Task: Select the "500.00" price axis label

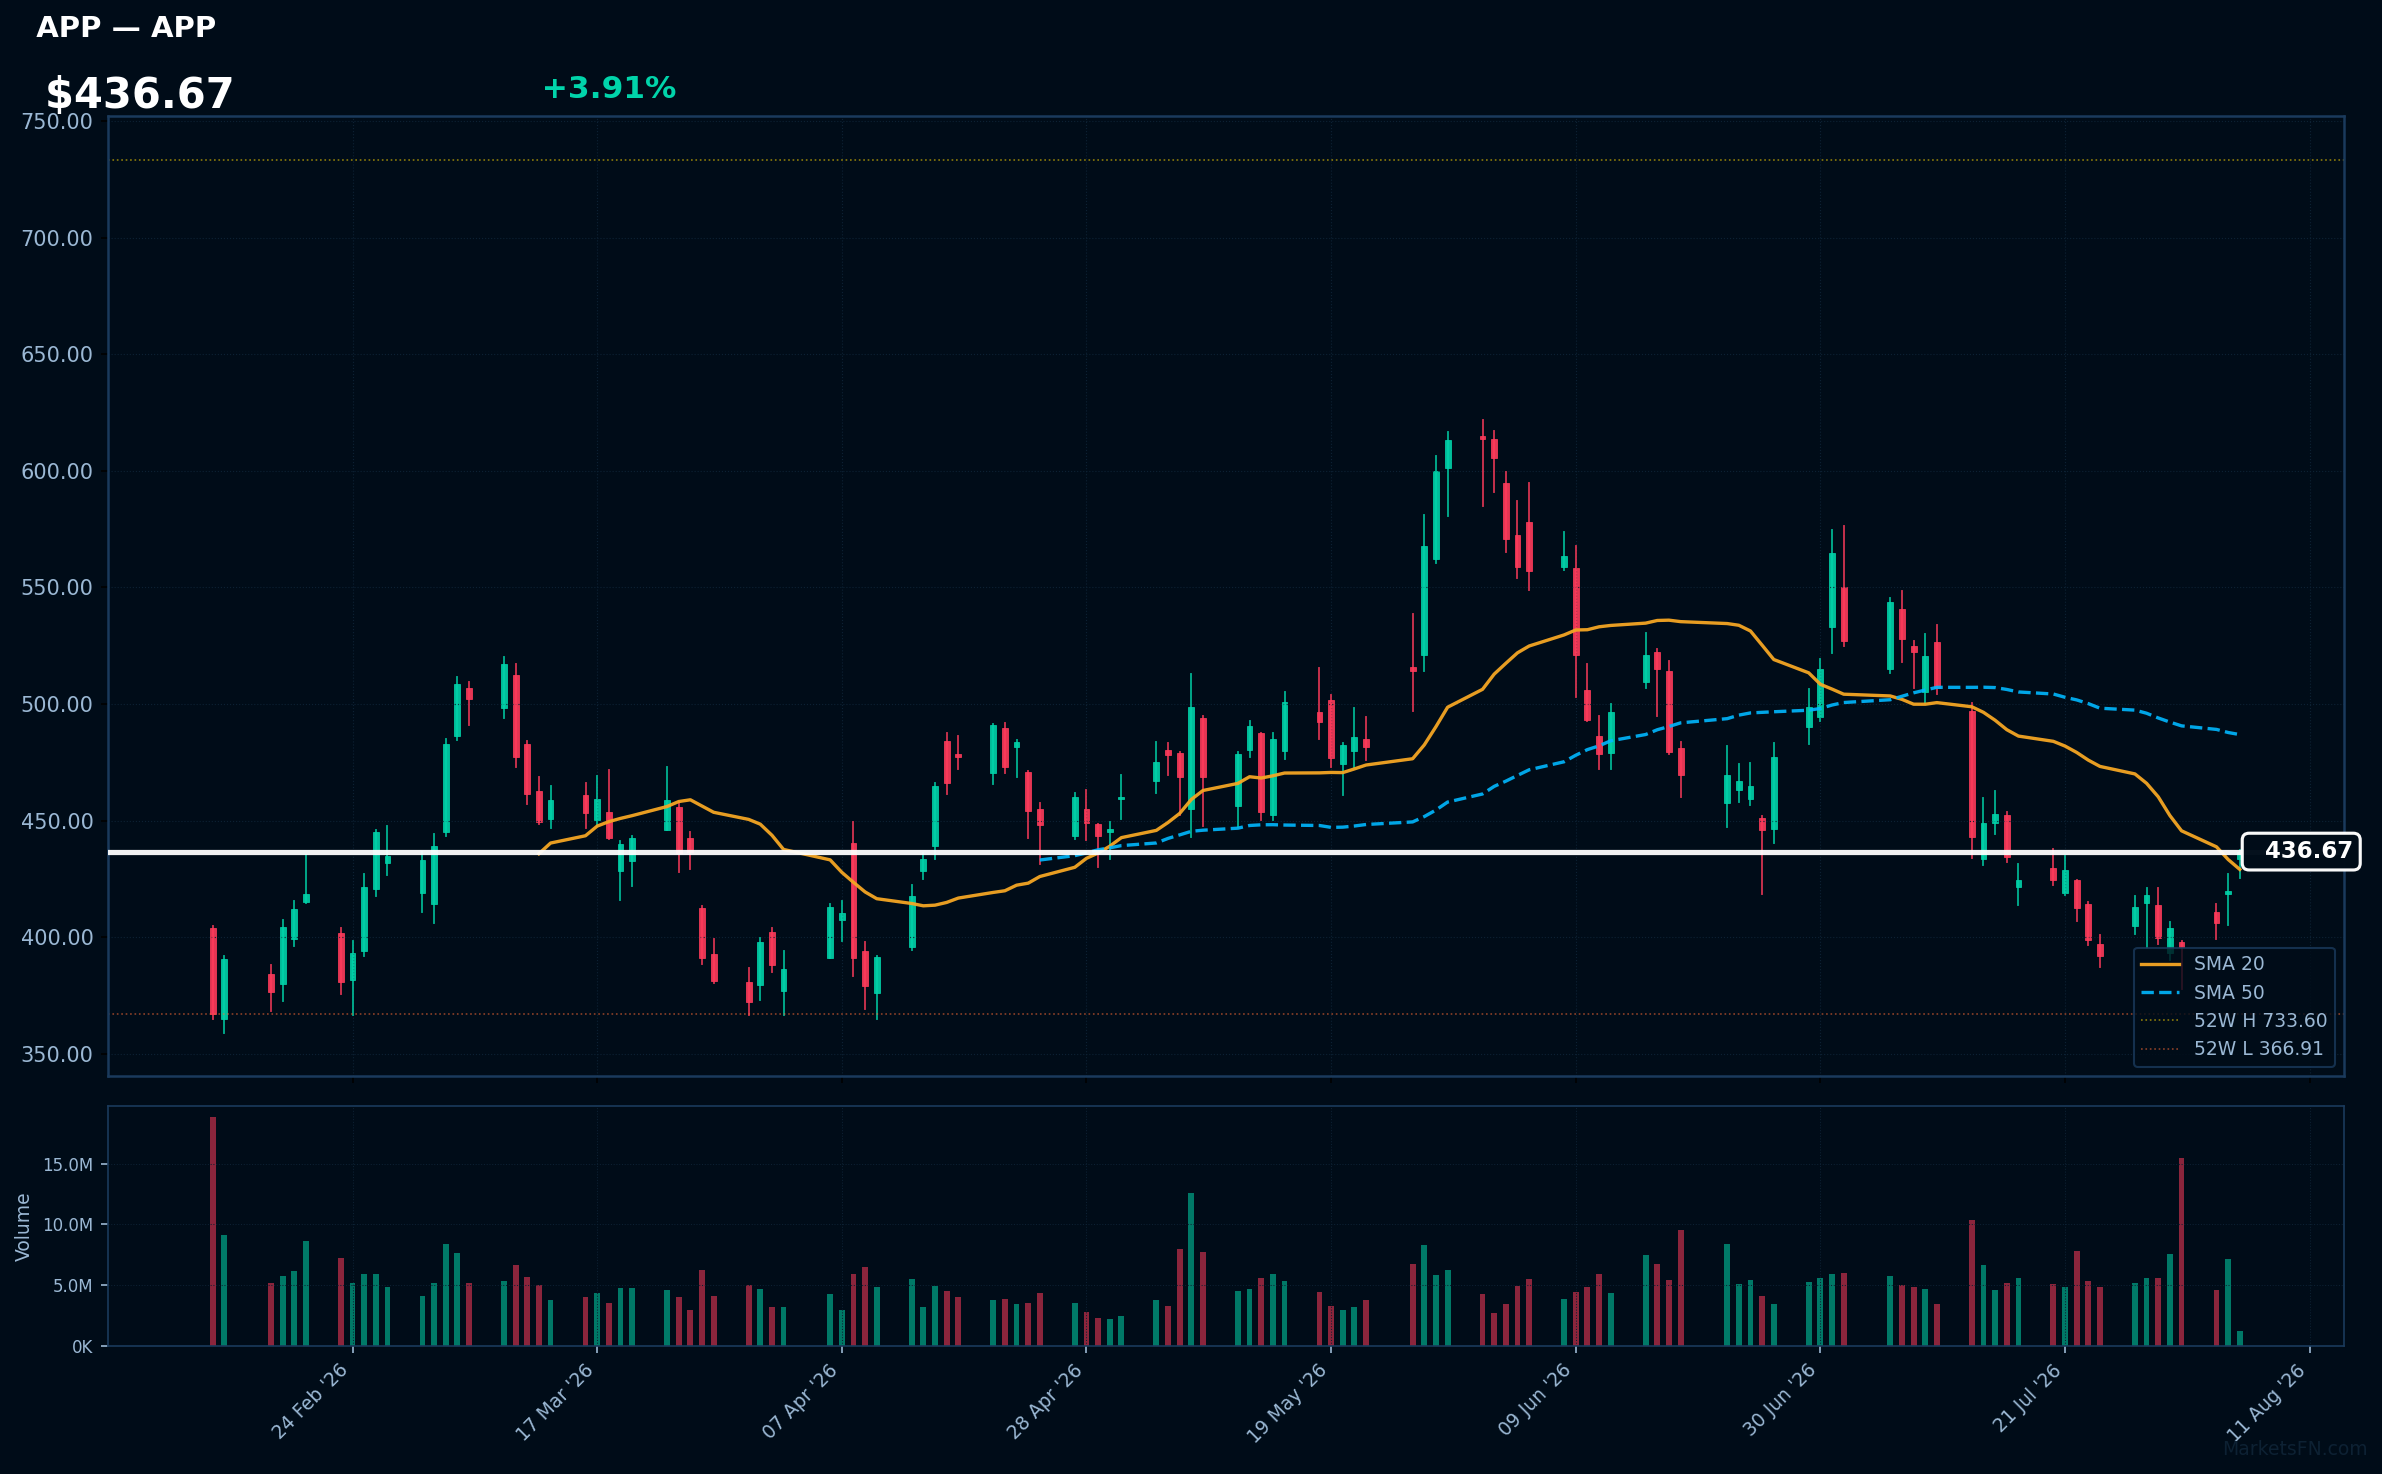Action: click(57, 705)
